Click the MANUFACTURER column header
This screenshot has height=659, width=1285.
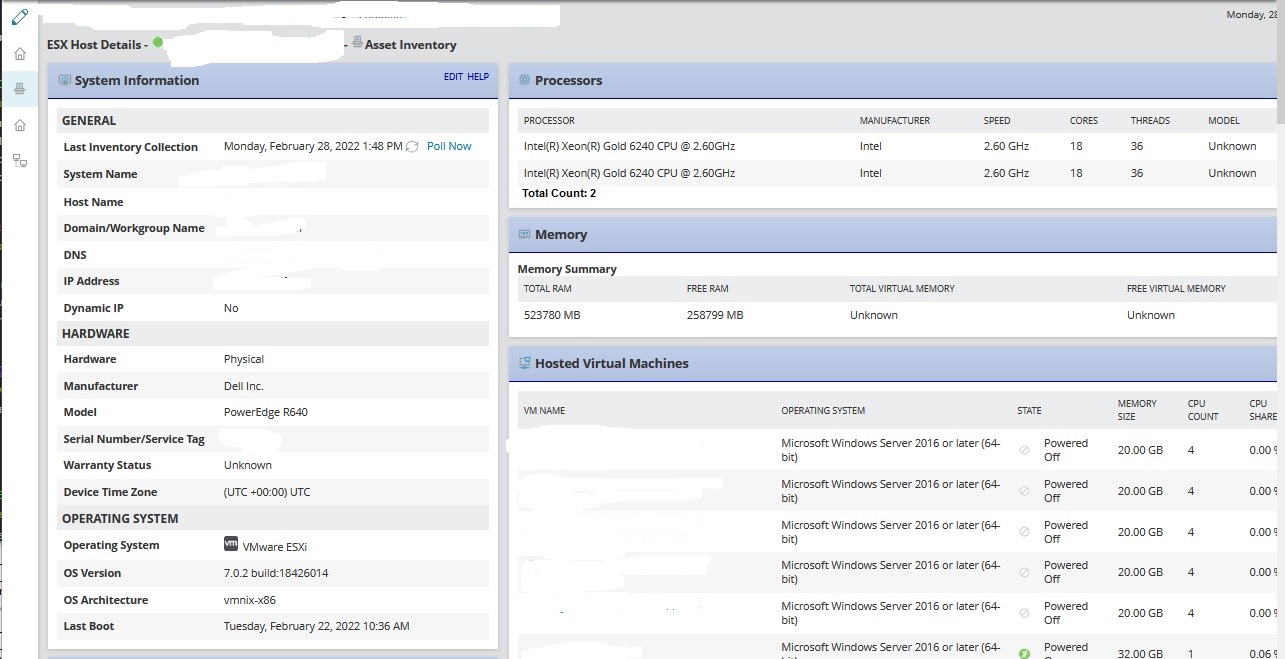point(895,121)
